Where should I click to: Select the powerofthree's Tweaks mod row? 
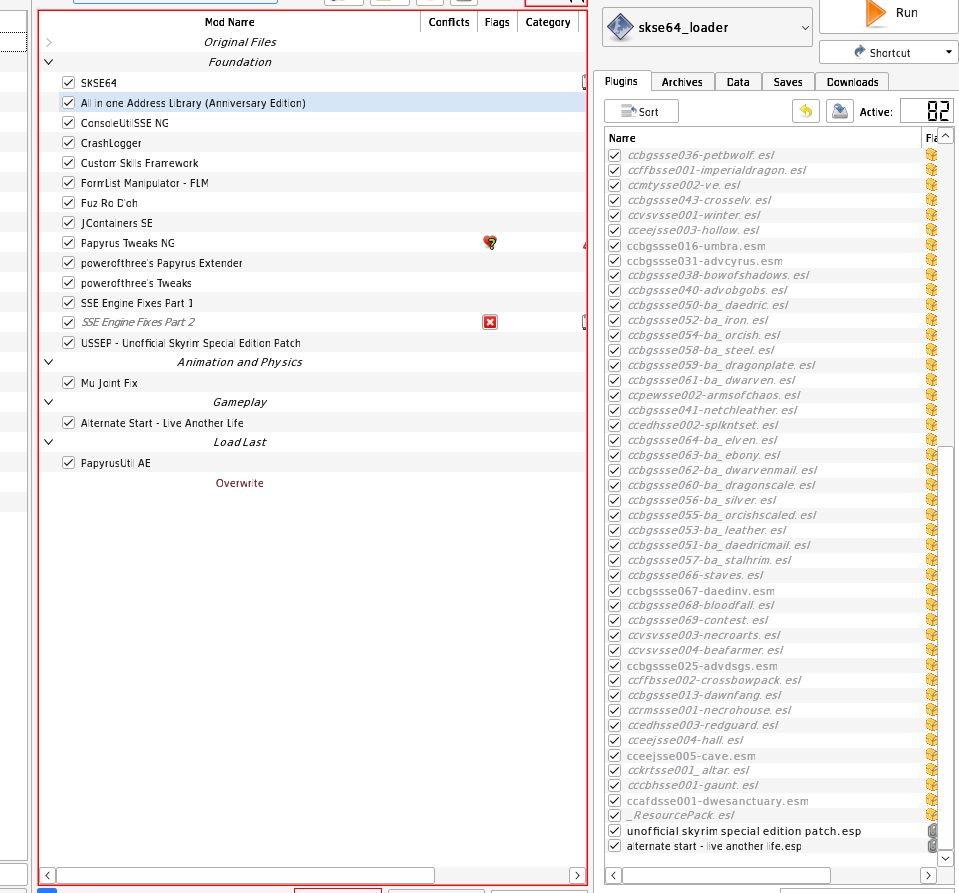pyautogui.click(x=323, y=283)
